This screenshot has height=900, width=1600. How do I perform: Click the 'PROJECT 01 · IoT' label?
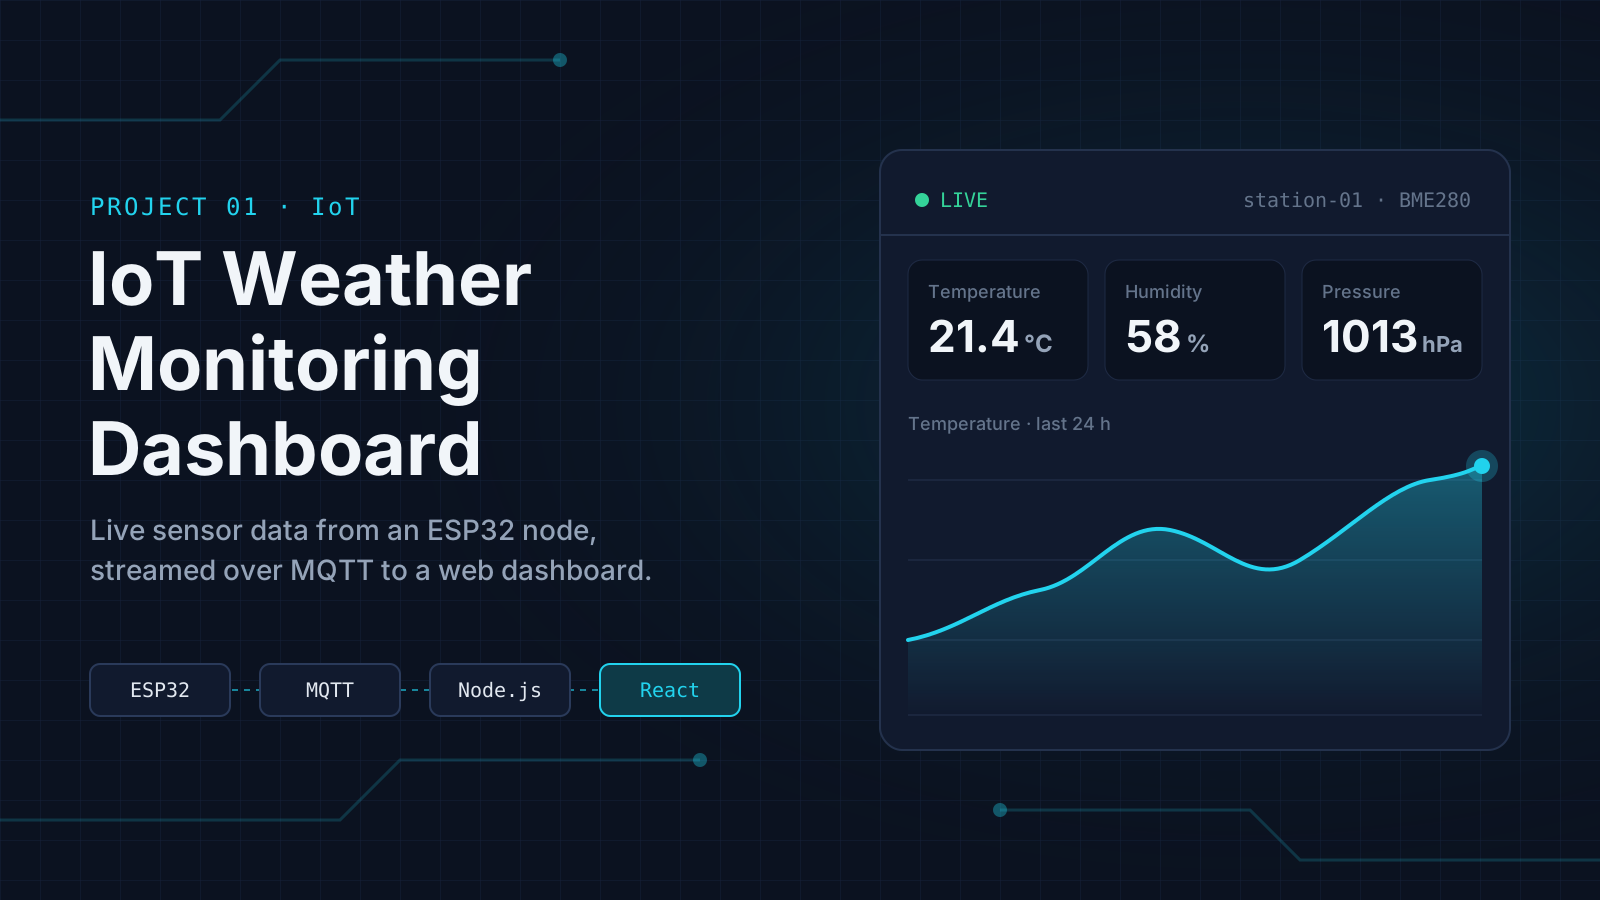click(225, 207)
